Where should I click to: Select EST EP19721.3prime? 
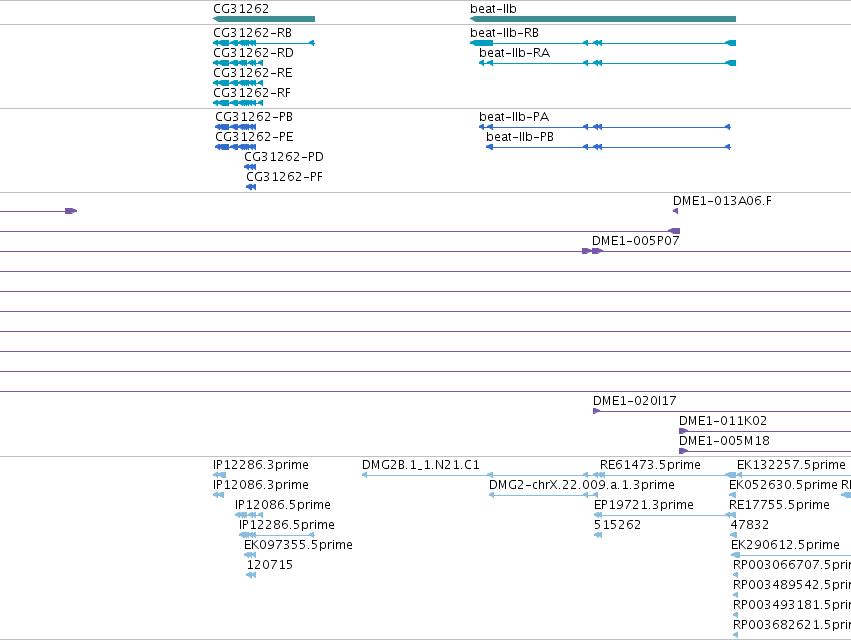coord(644,505)
